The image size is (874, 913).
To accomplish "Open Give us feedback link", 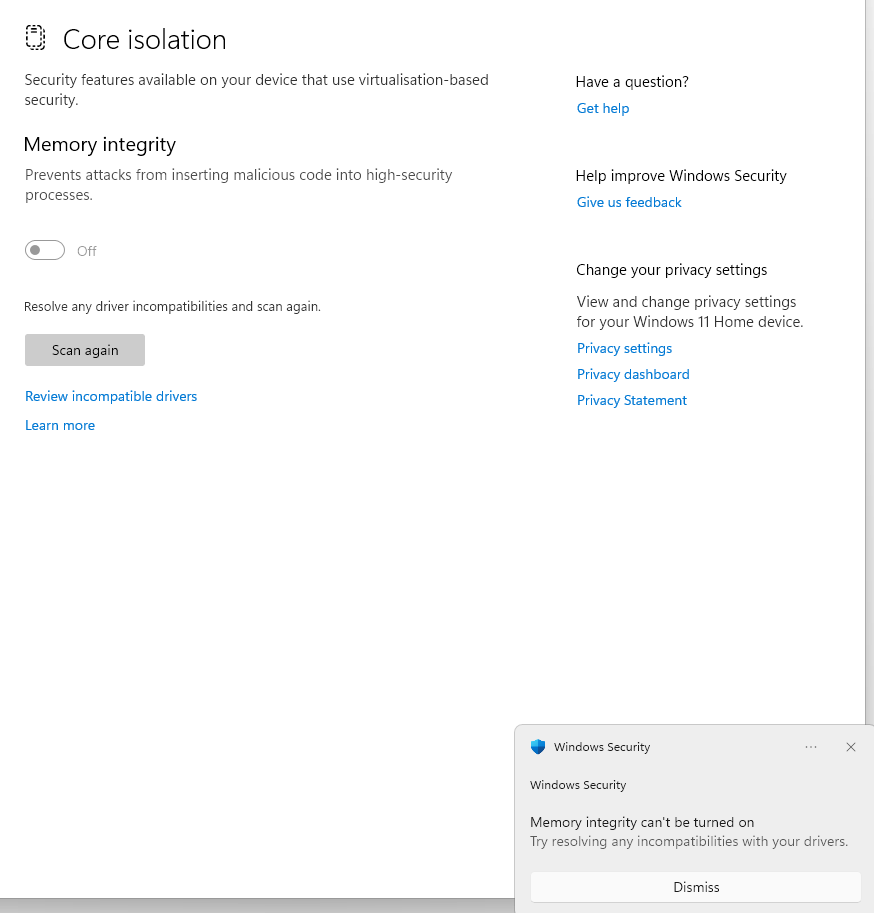I will (629, 202).
